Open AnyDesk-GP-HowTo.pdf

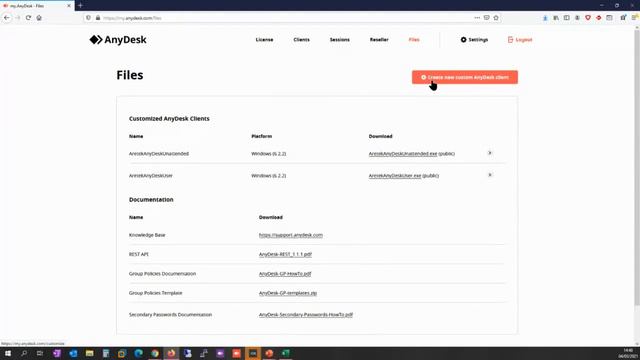point(285,274)
